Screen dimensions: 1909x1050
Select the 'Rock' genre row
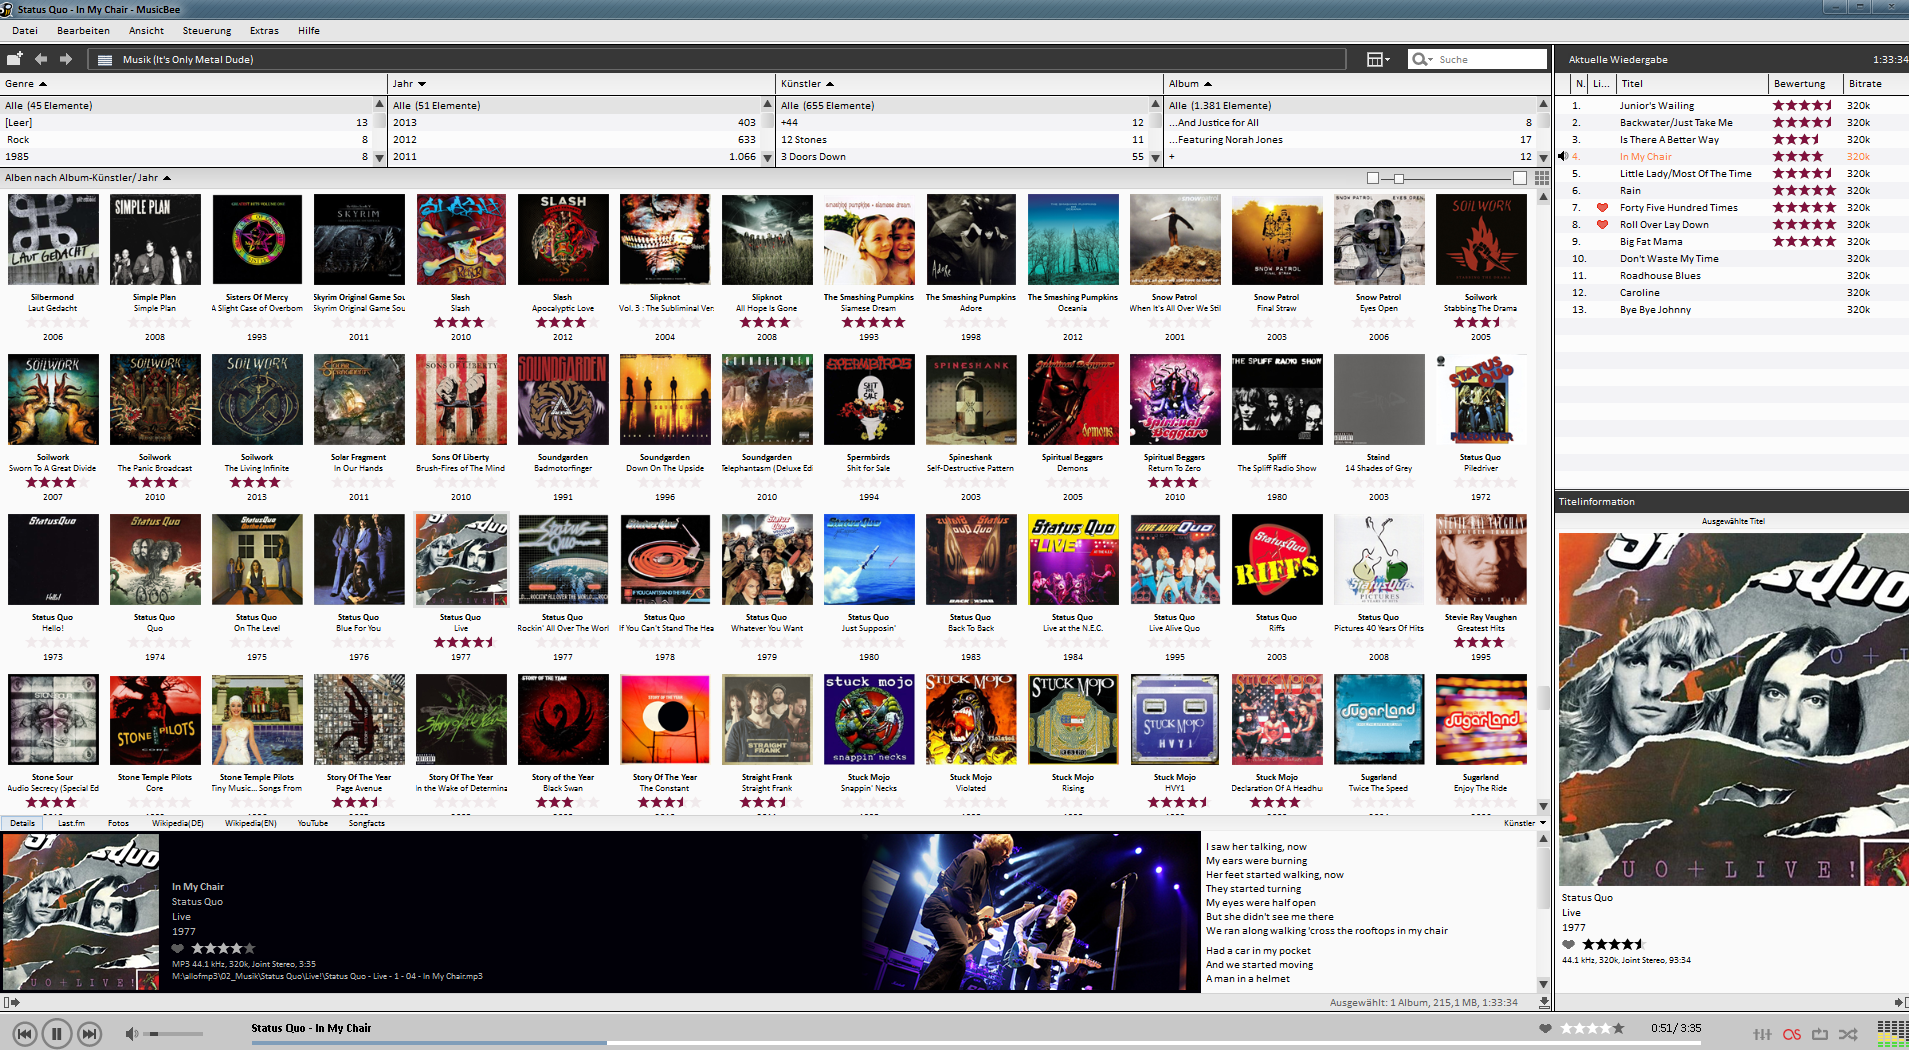click(187, 140)
